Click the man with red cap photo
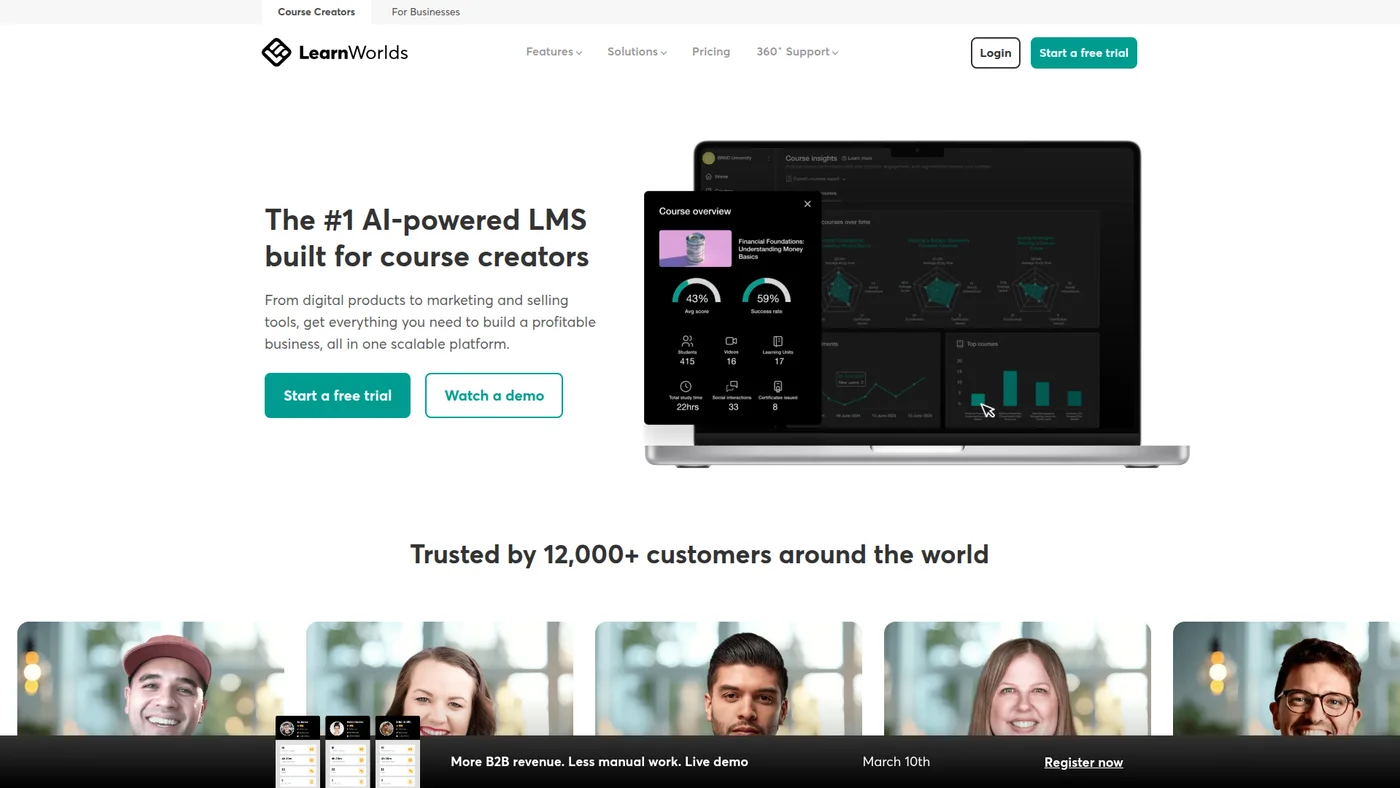1400x788 pixels. [150, 680]
